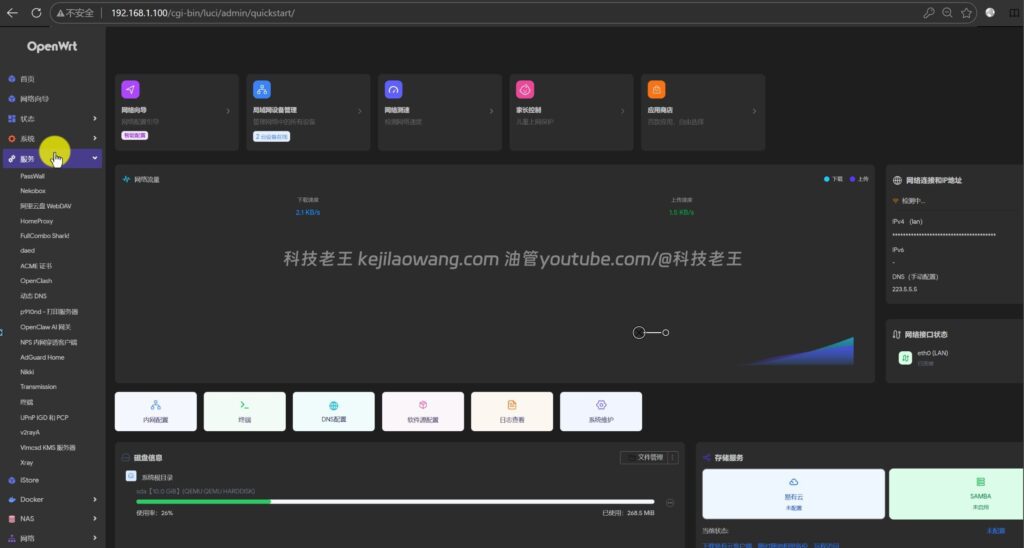Open PassWall under services
1024x548 pixels.
(x=32, y=176)
